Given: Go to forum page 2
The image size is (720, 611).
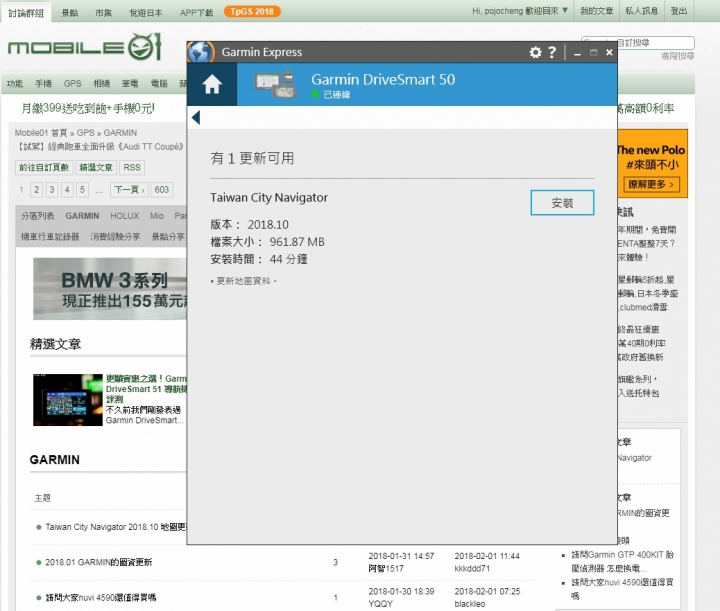Looking at the screenshot, I should pos(37,190).
